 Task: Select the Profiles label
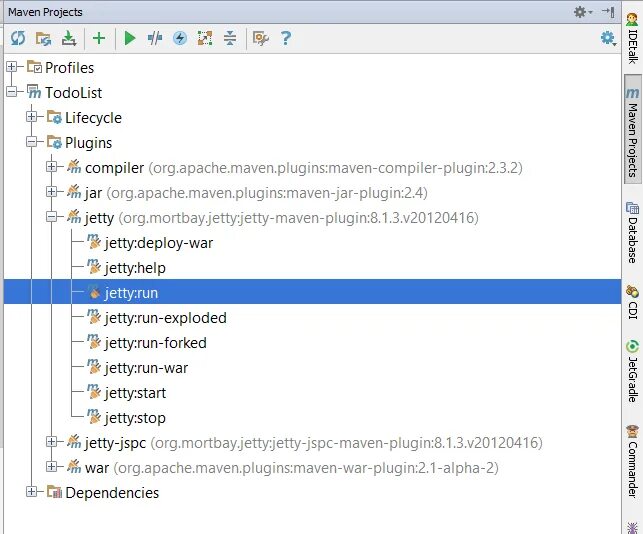(69, 68)
